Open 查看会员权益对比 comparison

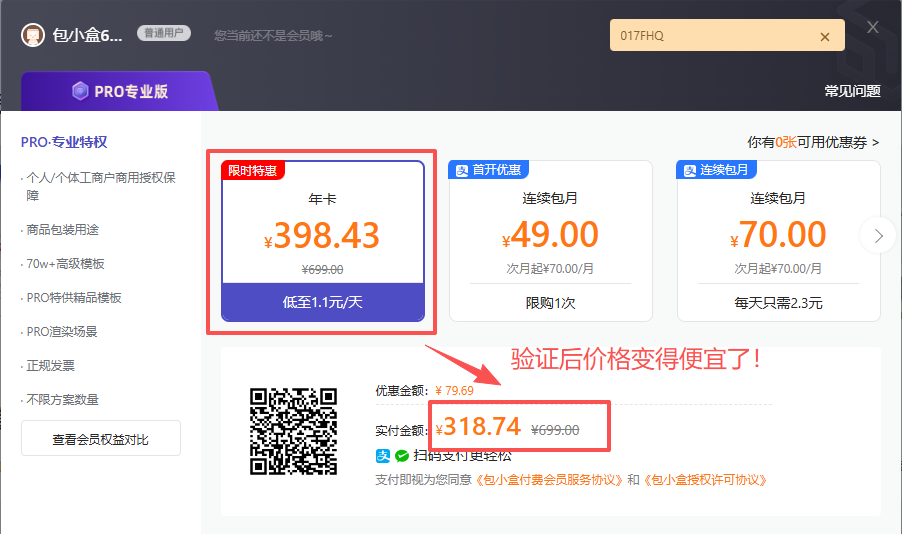pos(101,438)
